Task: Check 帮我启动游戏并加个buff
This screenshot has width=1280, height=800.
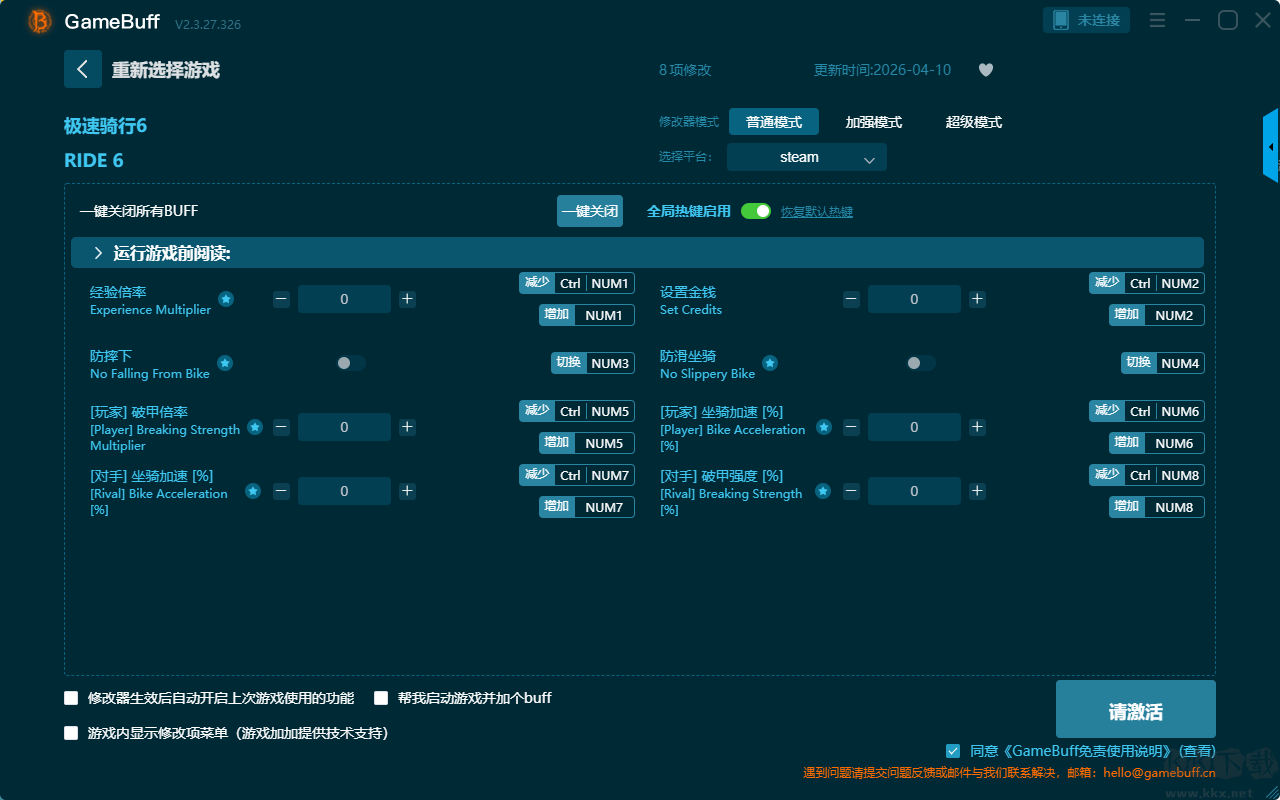Action: pyautogui.click(x=381, y=698)
